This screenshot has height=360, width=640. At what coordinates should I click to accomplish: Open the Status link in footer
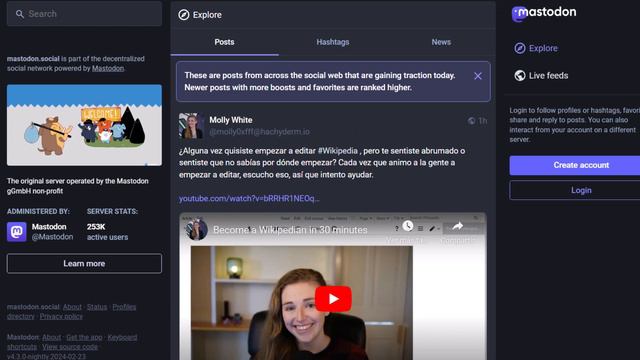click(x=97, y=307)
